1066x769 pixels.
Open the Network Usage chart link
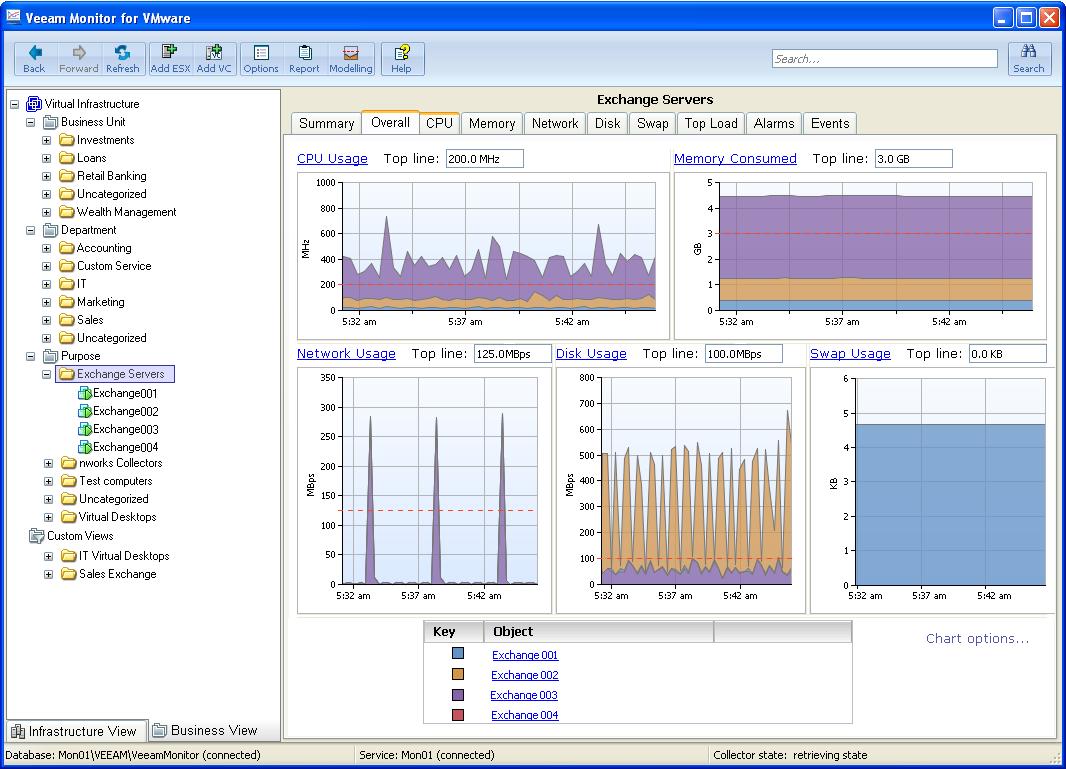(x=346, y=354)
